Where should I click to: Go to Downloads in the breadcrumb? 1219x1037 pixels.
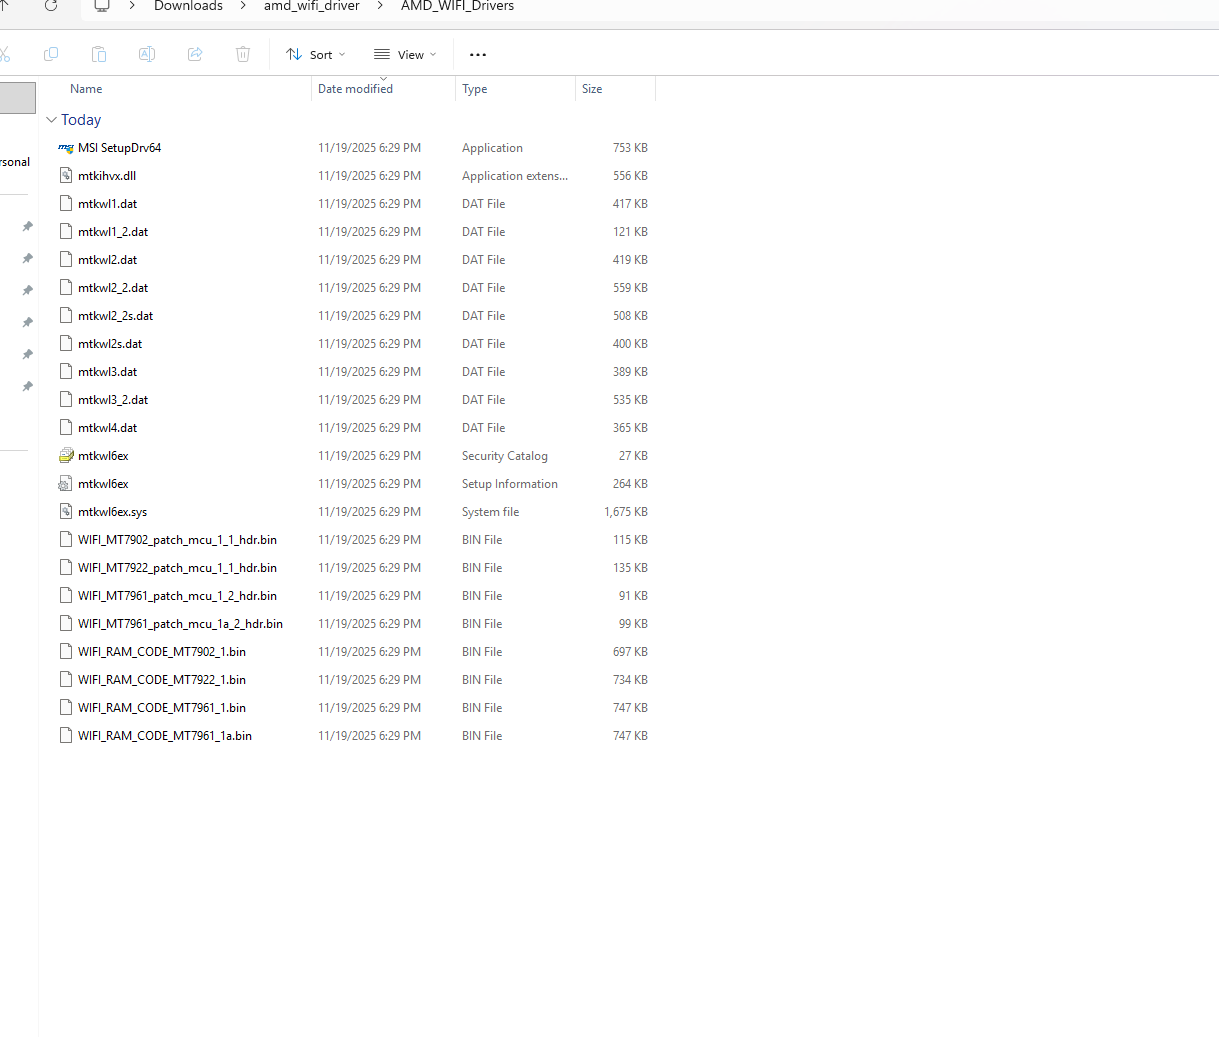pos(188,6)
